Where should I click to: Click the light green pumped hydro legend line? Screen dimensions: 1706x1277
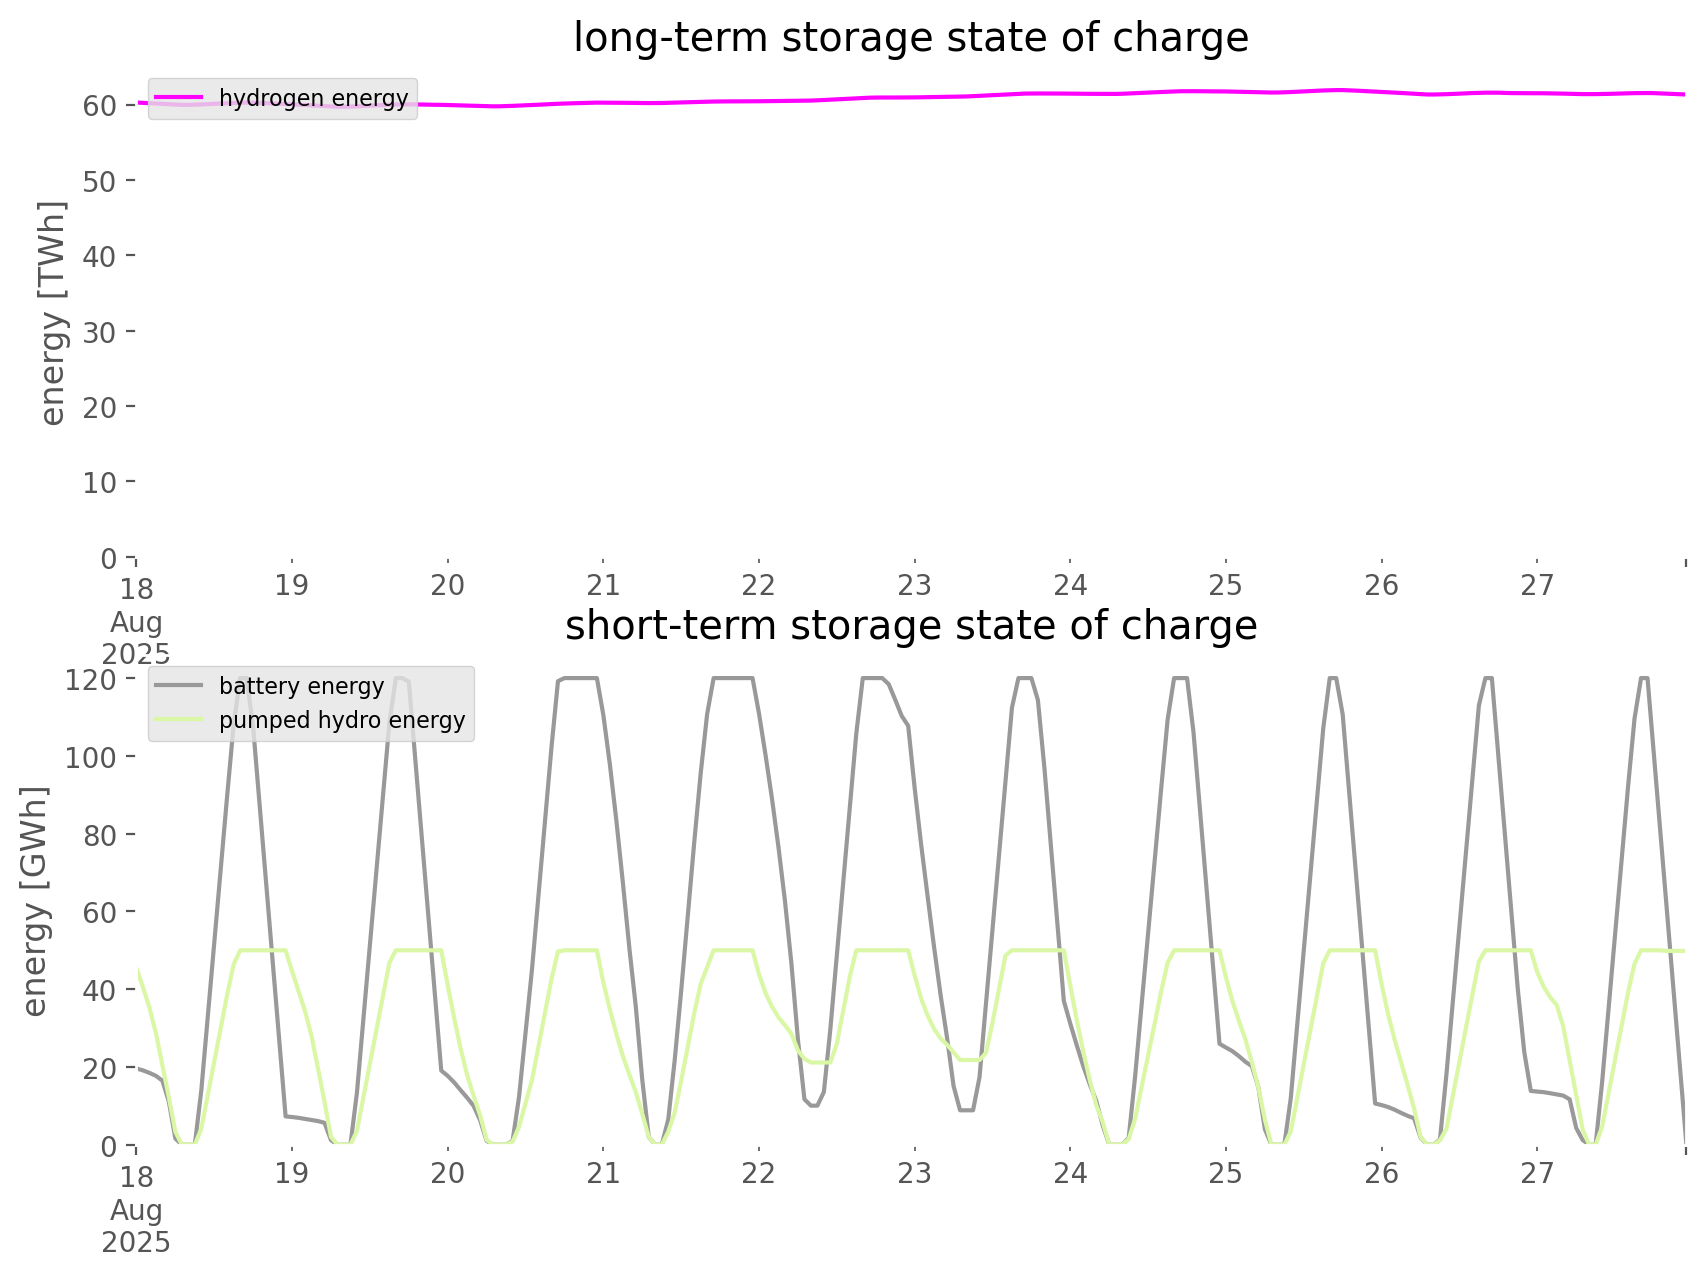[x=179, y=720]
